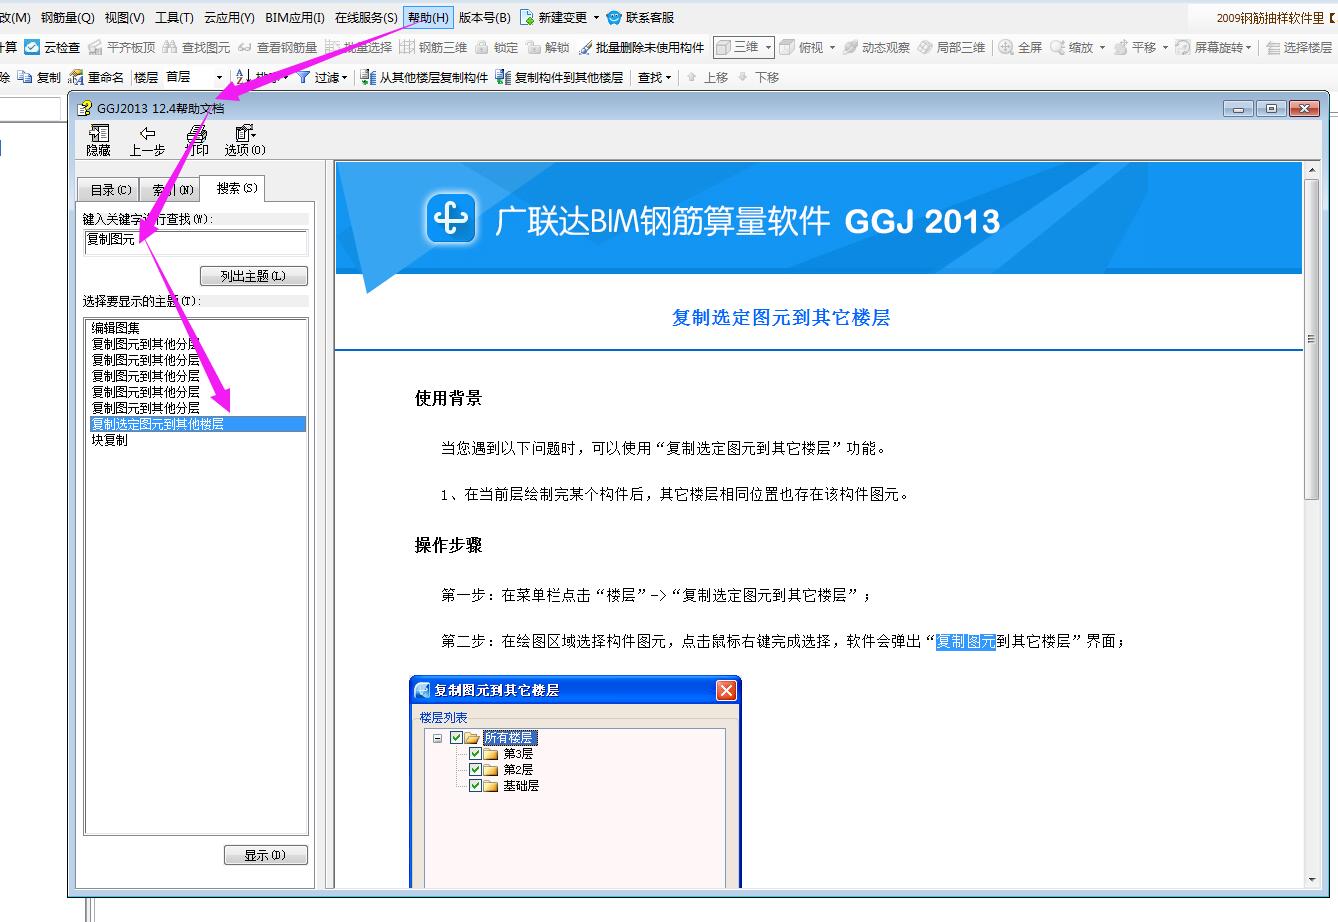Open the 新建变更 dropdown arrow
Image resolution: width=1338 pixels, height=922 pixels.
[x=597, y=17]
